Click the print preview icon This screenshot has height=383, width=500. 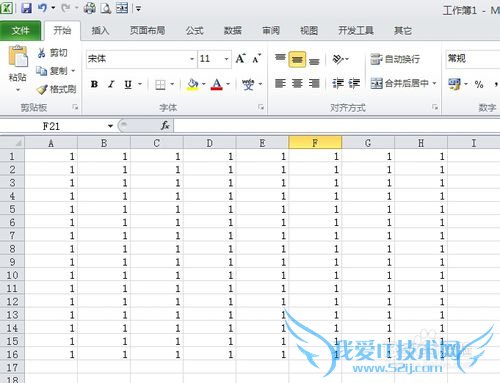point(106,8)
